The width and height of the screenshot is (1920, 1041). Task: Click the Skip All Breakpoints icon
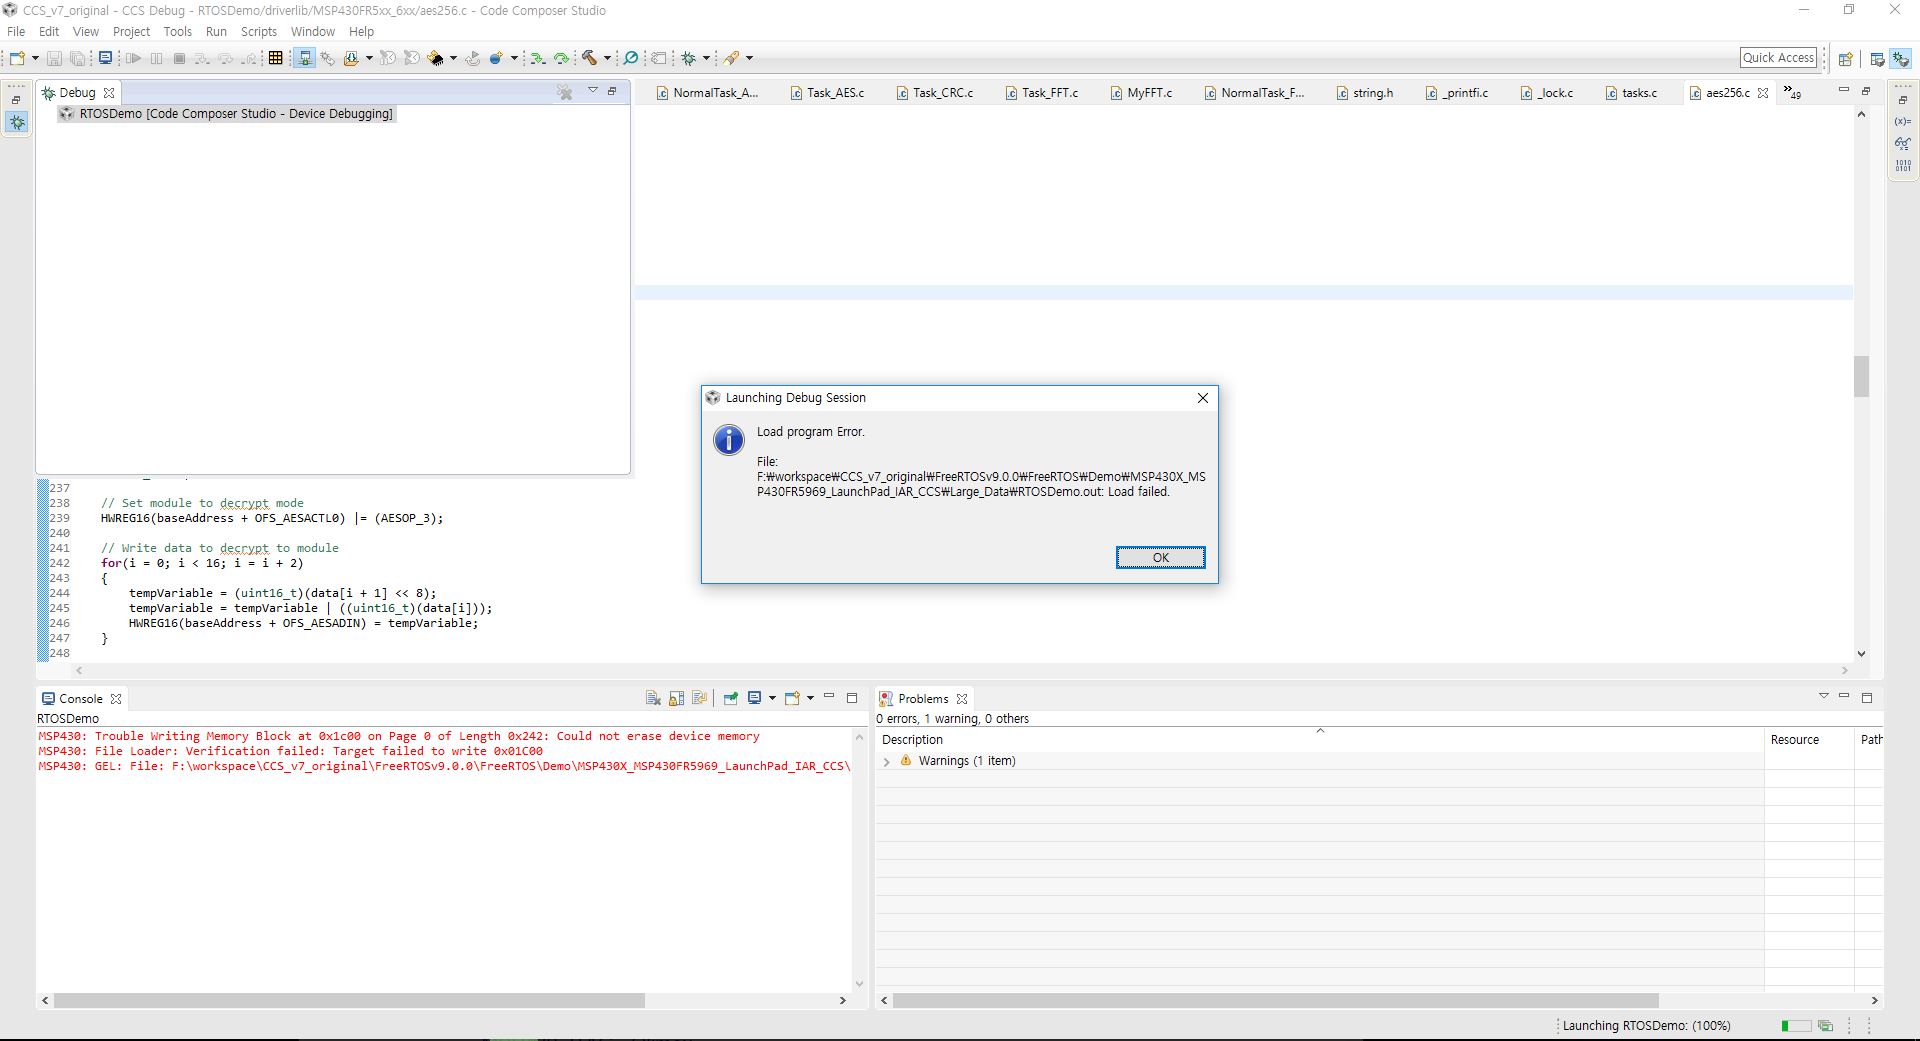[x=631, y=58]
